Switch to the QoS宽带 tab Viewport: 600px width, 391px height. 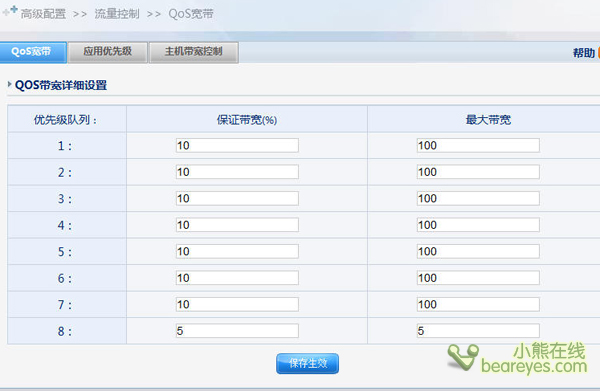point(33,52)
